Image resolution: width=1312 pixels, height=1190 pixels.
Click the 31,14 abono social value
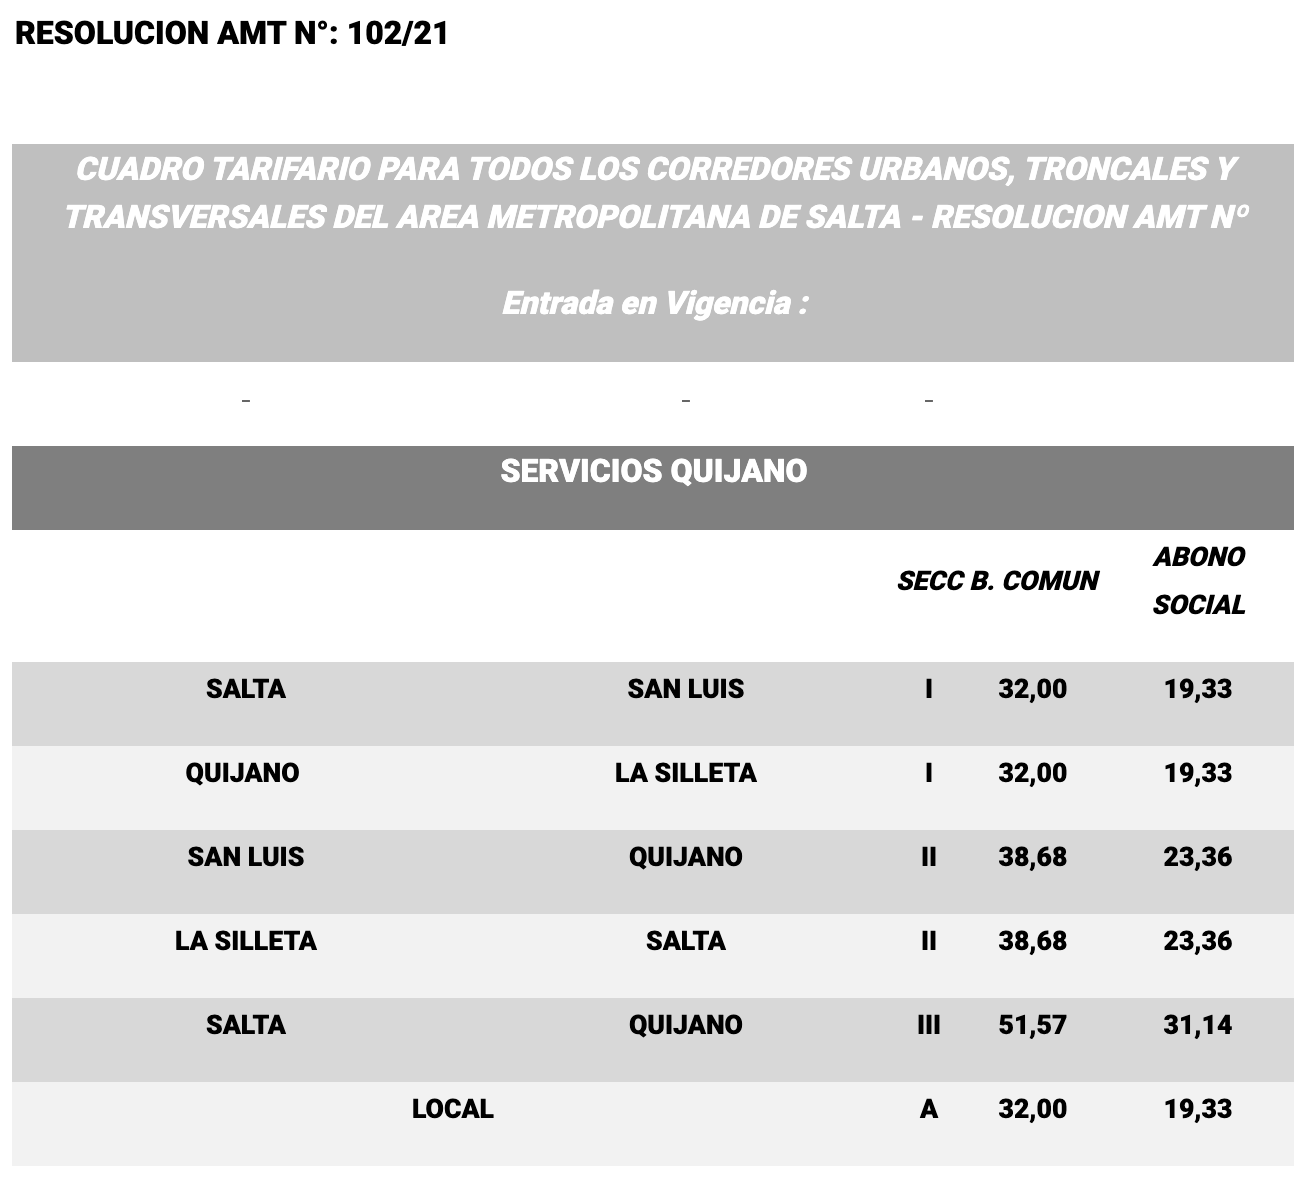click(1197, 1025)
